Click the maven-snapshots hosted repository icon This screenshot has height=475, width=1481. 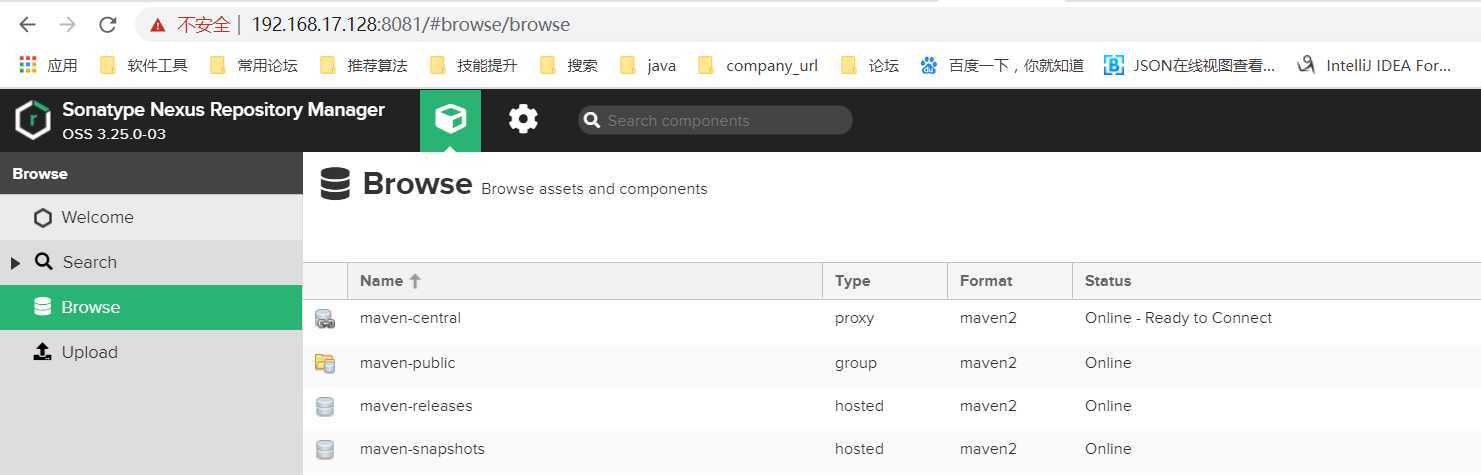324,449
